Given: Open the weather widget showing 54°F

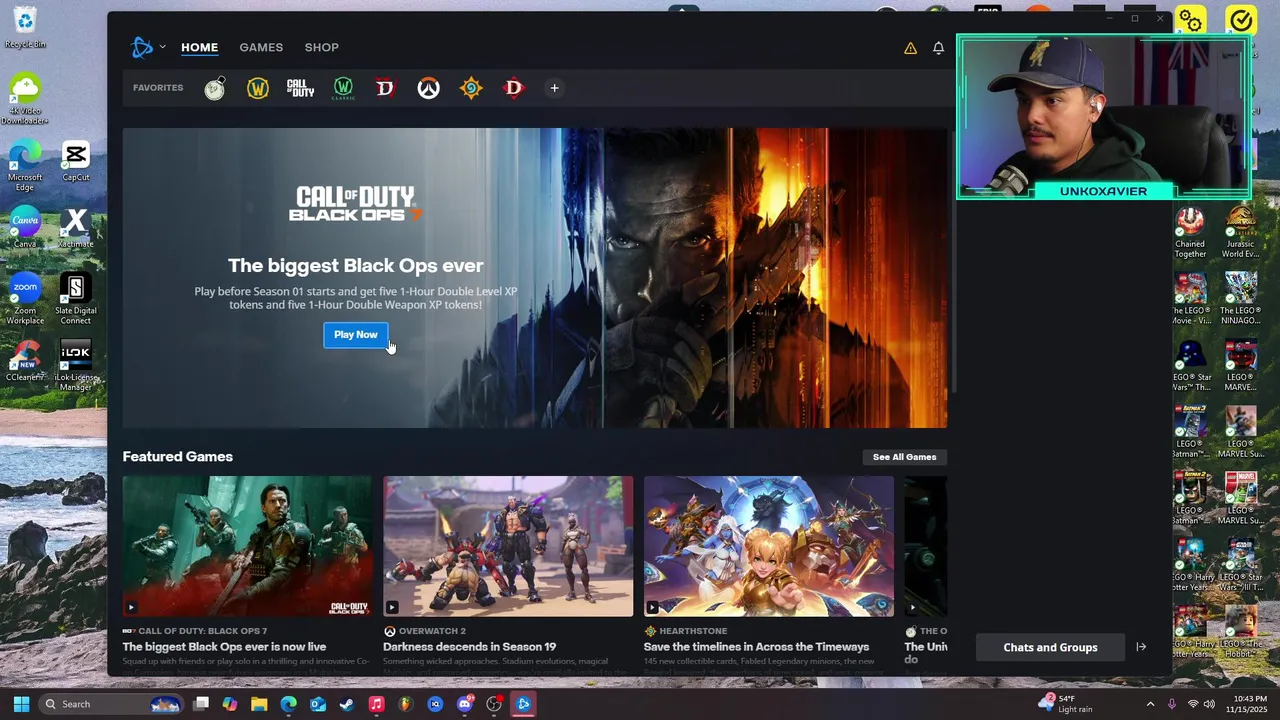Looking at the screenshot, I should 1066,704.
